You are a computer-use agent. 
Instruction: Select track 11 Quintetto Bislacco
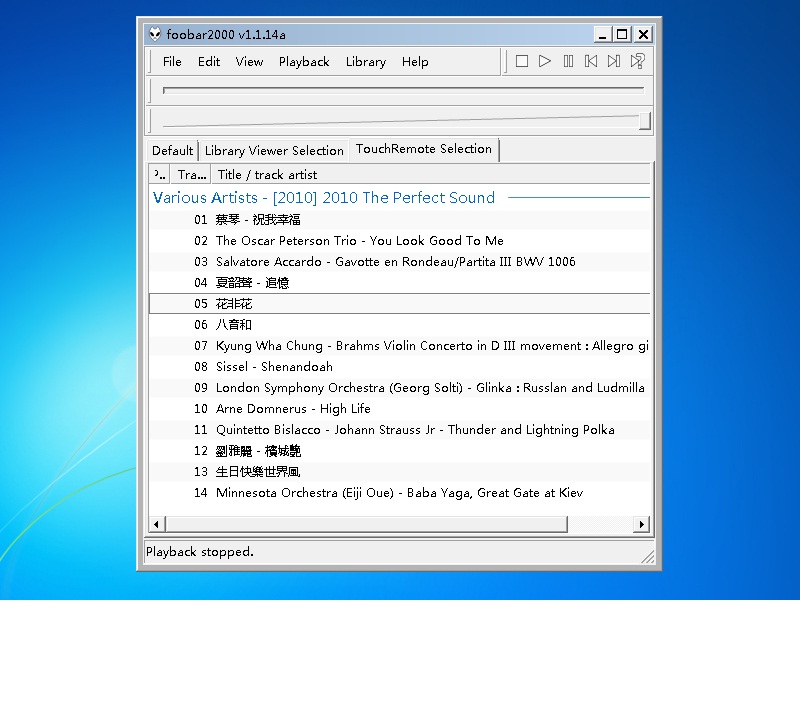pos(399,430)
